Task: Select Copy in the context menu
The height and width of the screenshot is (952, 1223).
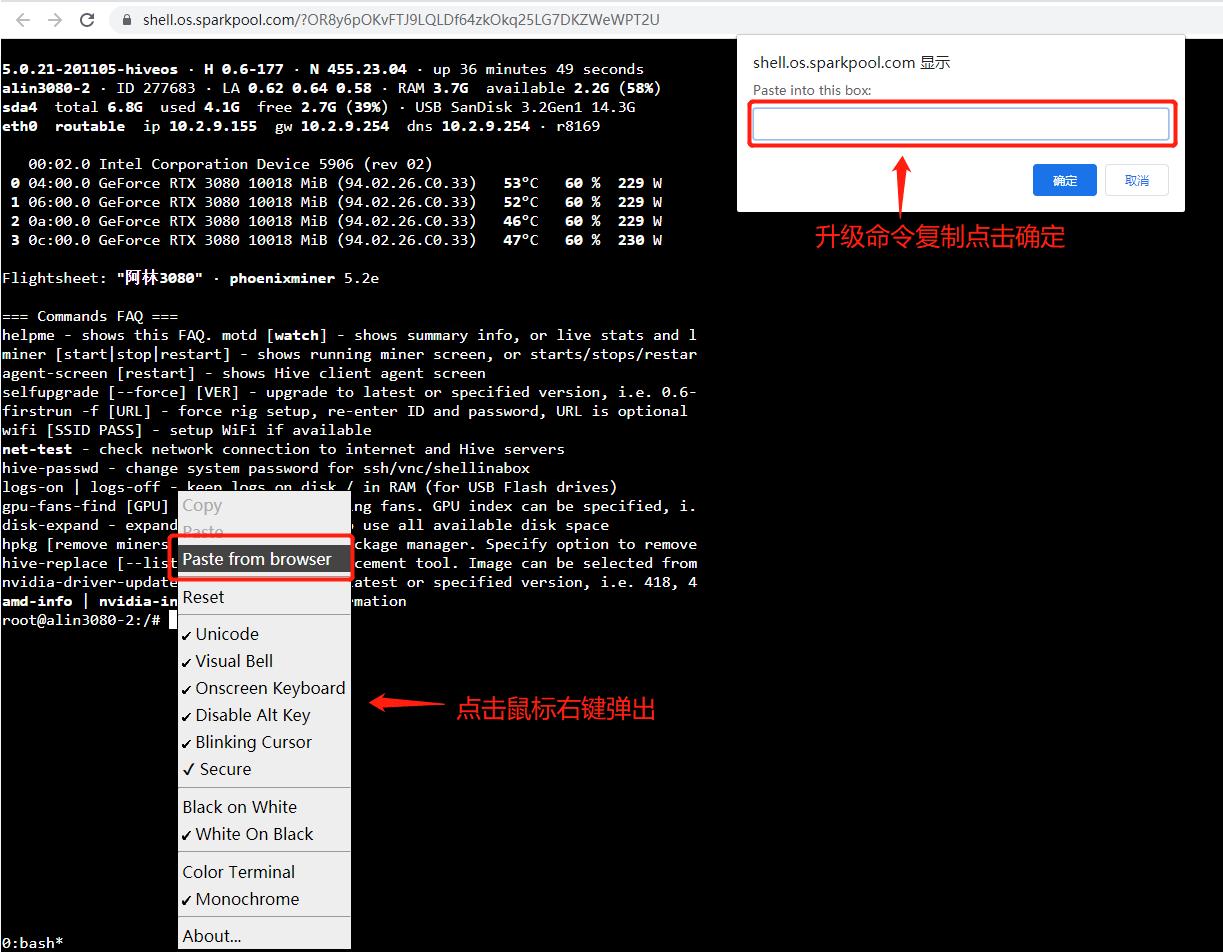Action: [200, 505]
